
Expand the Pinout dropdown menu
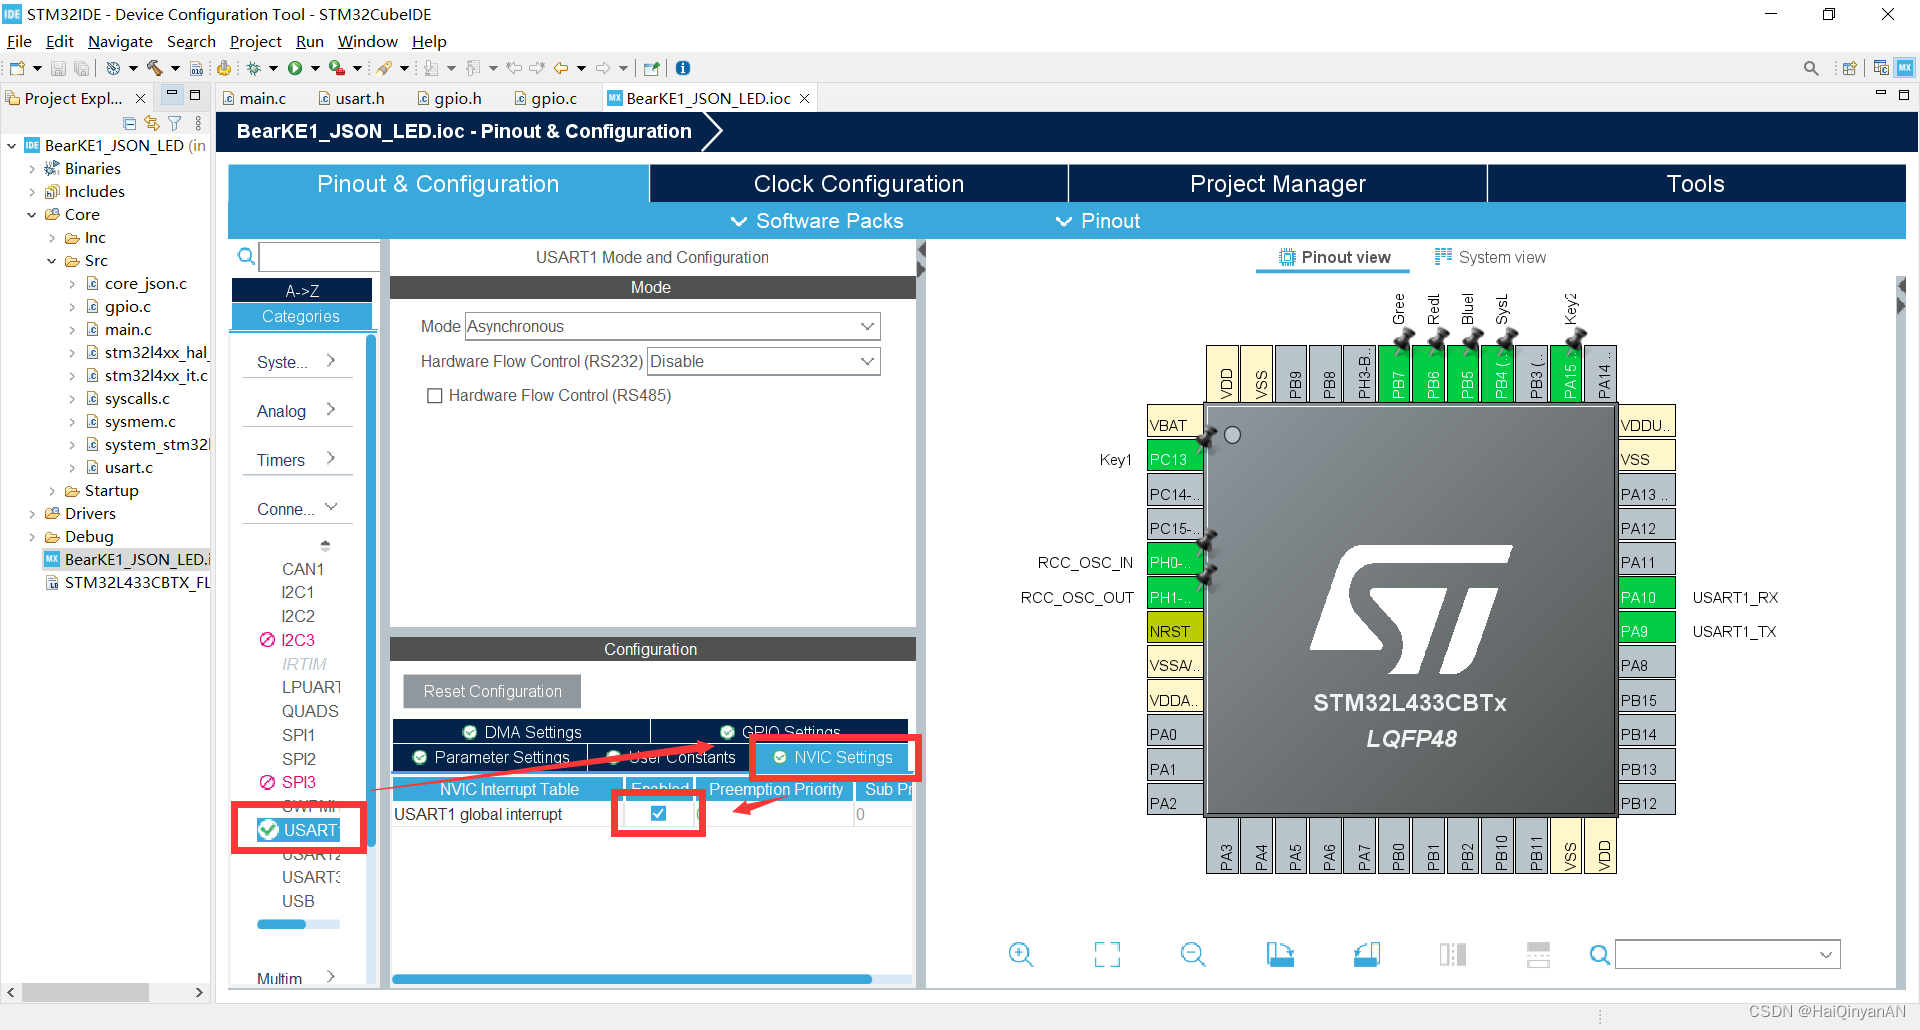pos(1098,221)
